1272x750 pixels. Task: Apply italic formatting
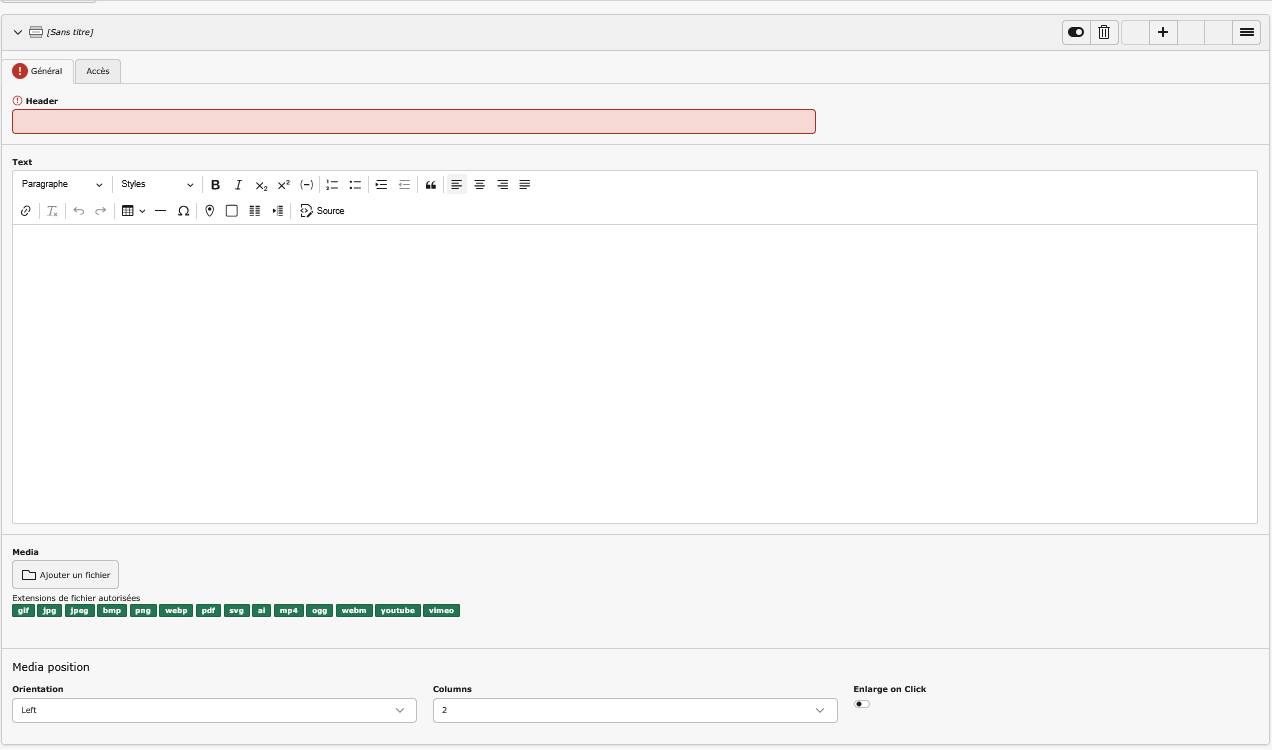click(238, 185)
